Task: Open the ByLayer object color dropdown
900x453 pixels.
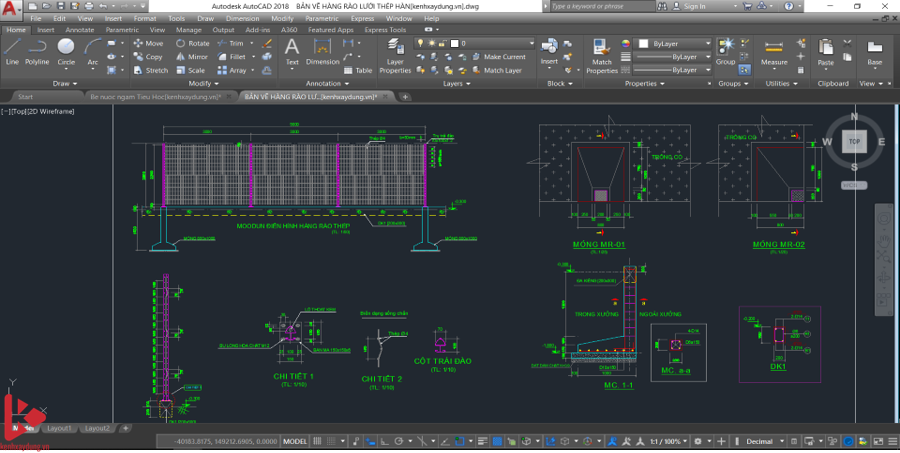Action: click(672, 44)
